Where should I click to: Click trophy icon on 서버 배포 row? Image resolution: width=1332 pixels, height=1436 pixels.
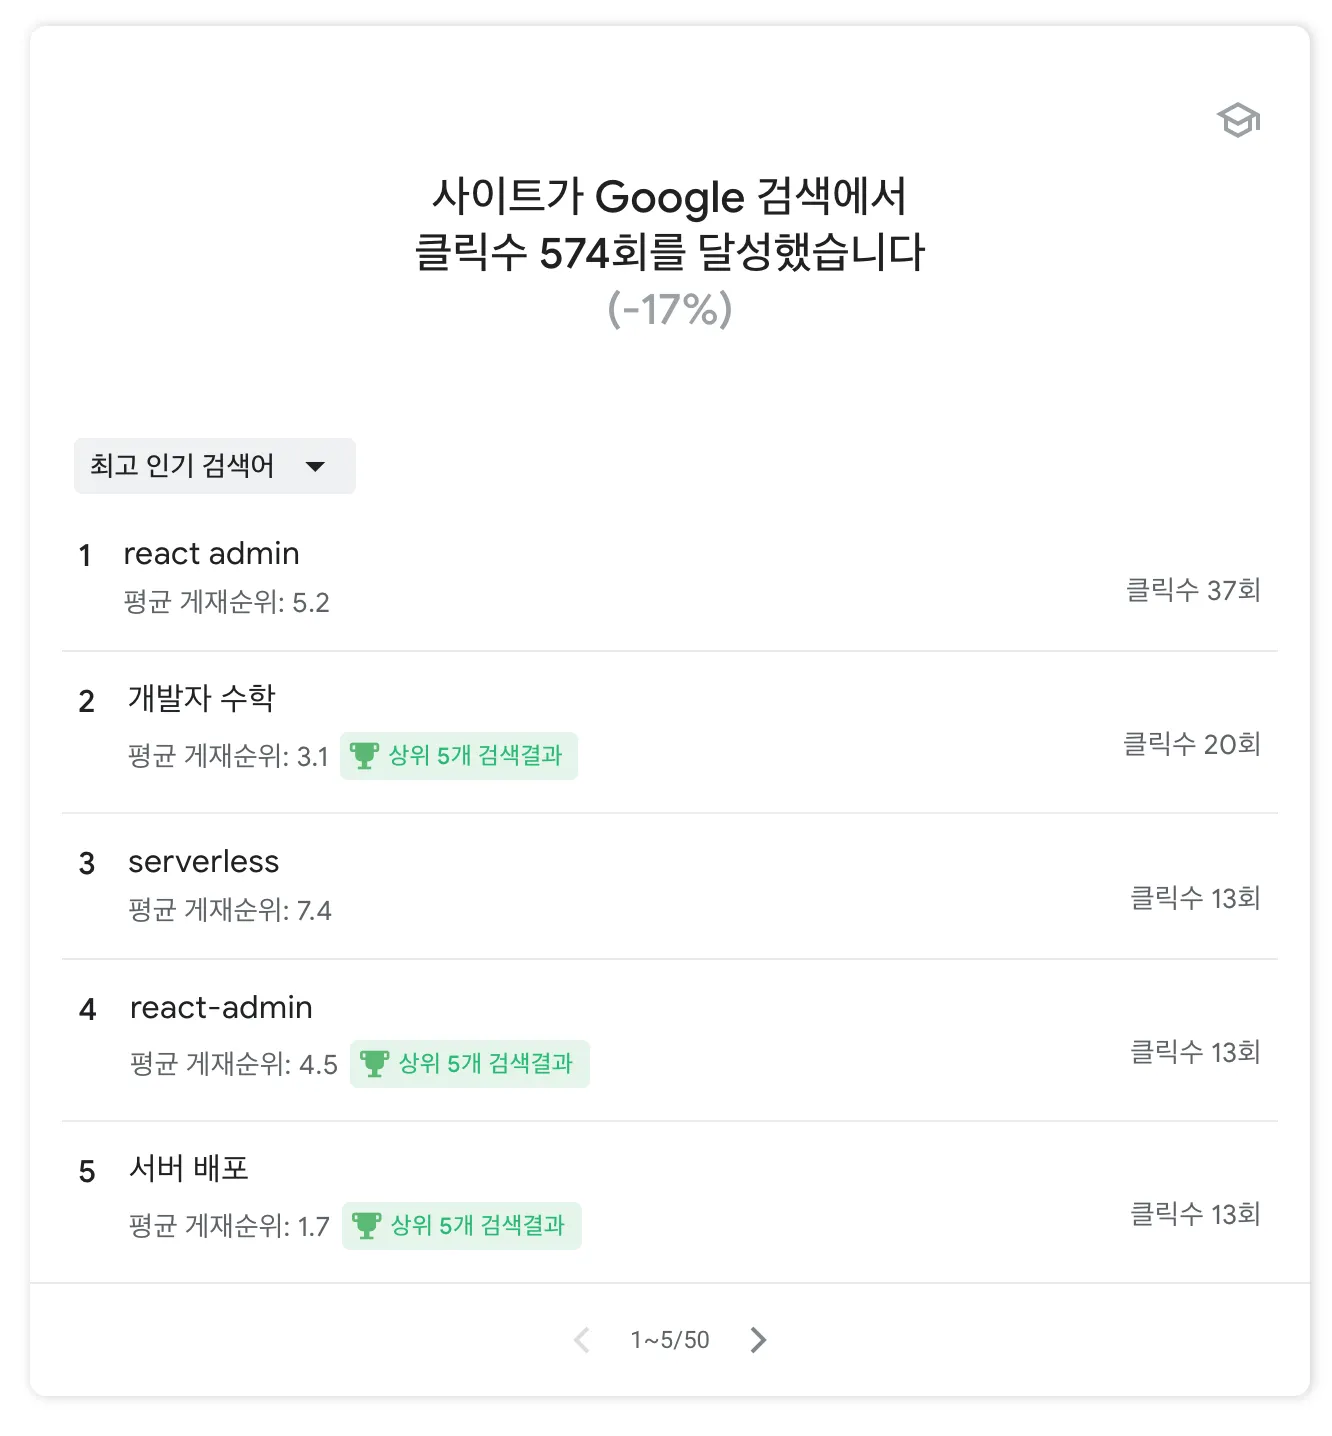click(366, 1226)
